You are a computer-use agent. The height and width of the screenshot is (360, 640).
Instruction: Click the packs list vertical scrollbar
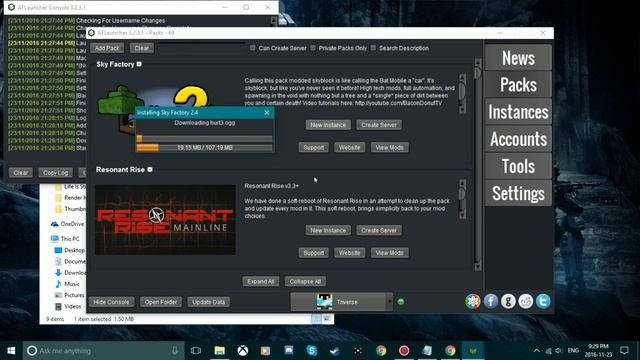pyautogui.click(x=478, y=164)
